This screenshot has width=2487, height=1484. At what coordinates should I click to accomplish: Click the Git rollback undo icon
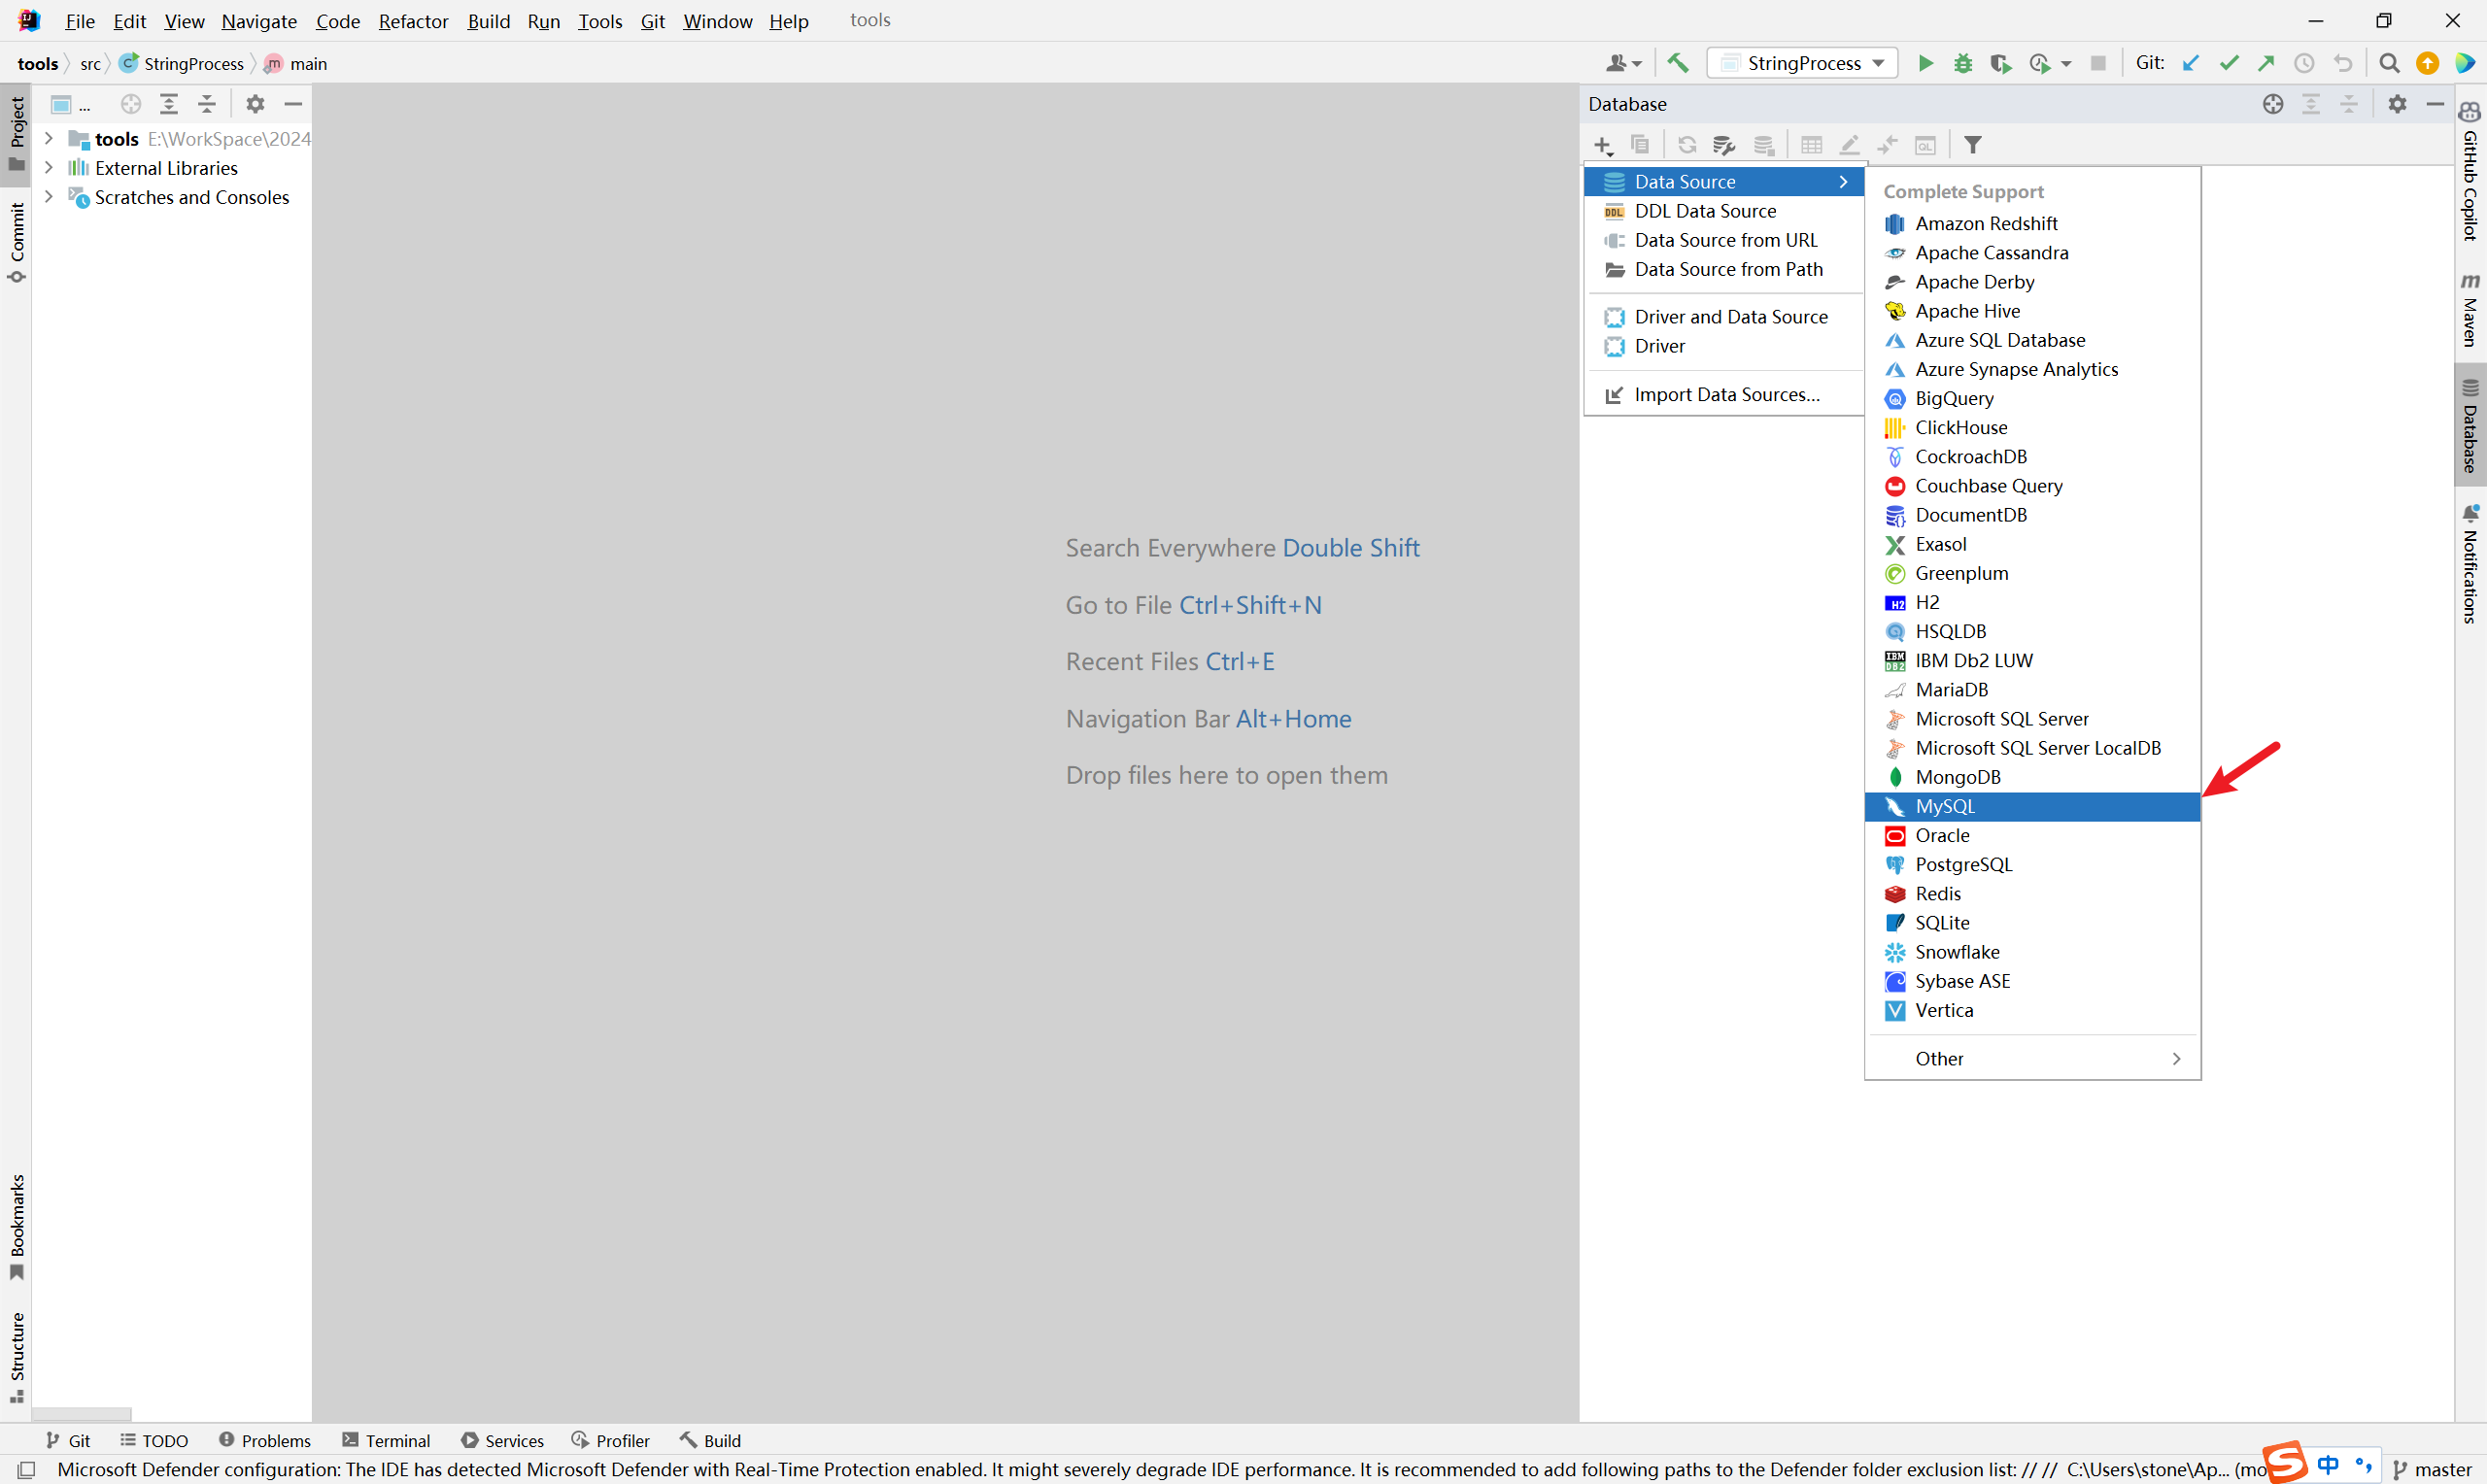tap(2343, 63)
